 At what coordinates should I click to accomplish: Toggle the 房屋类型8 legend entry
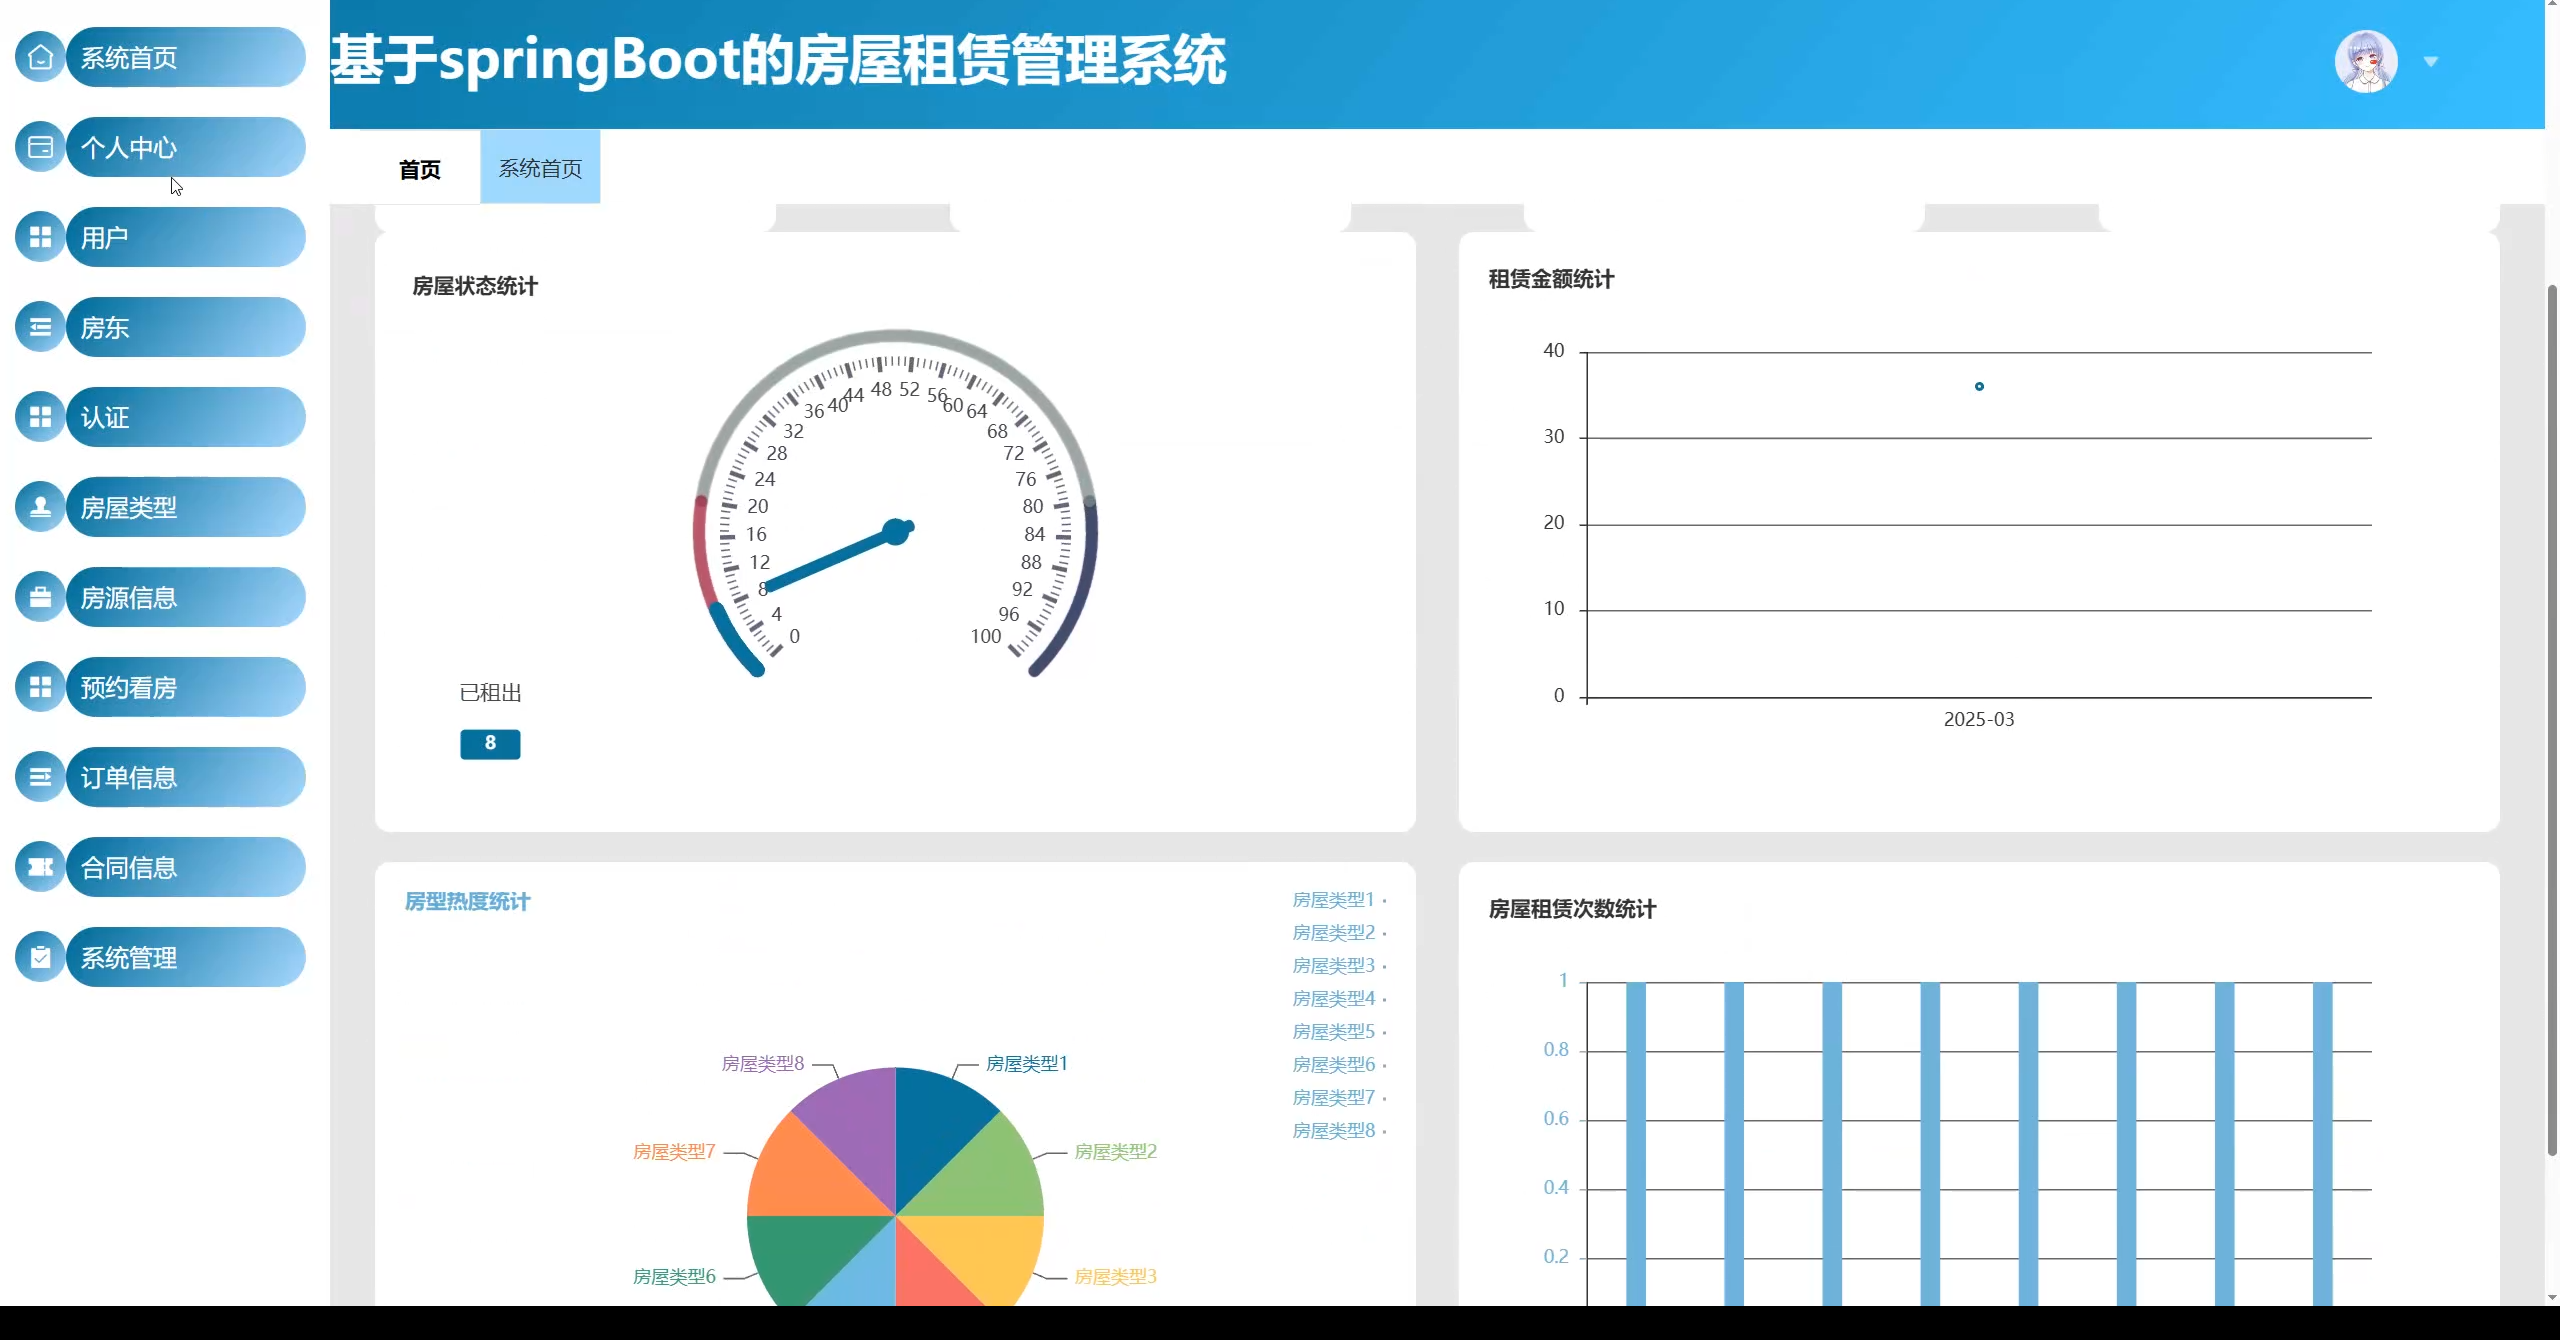point(1333,1130)
